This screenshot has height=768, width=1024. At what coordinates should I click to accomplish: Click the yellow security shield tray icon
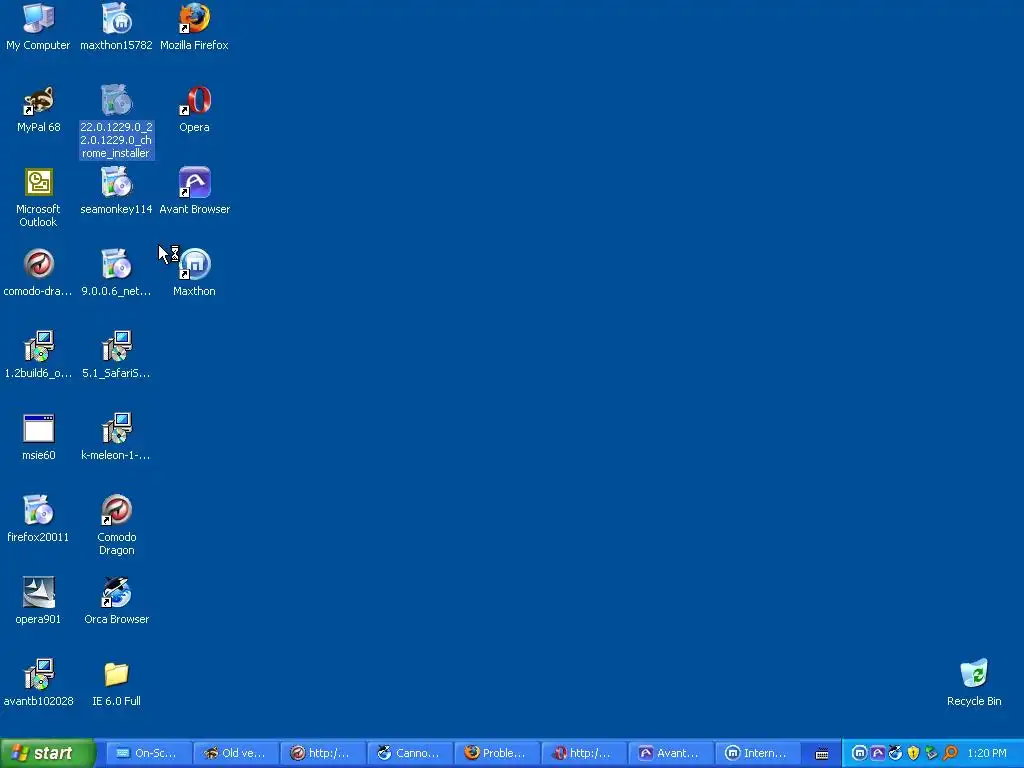click(913, 753)
